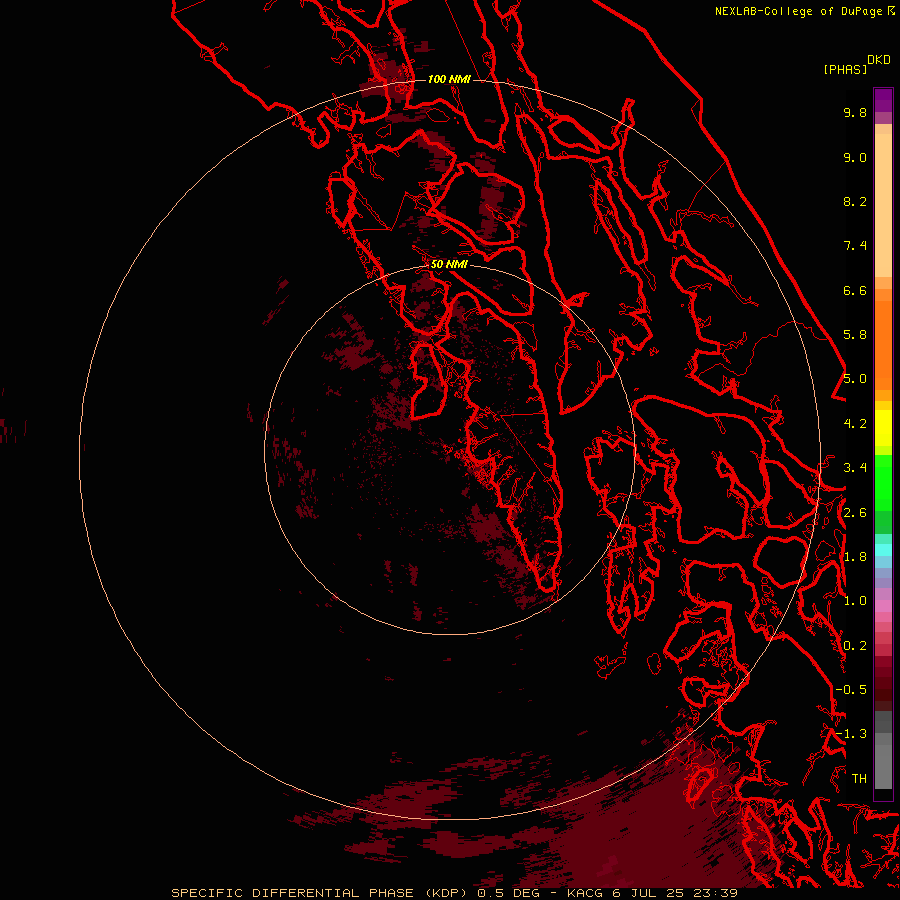Click the 3.4 scale value

tap(855, 468)
